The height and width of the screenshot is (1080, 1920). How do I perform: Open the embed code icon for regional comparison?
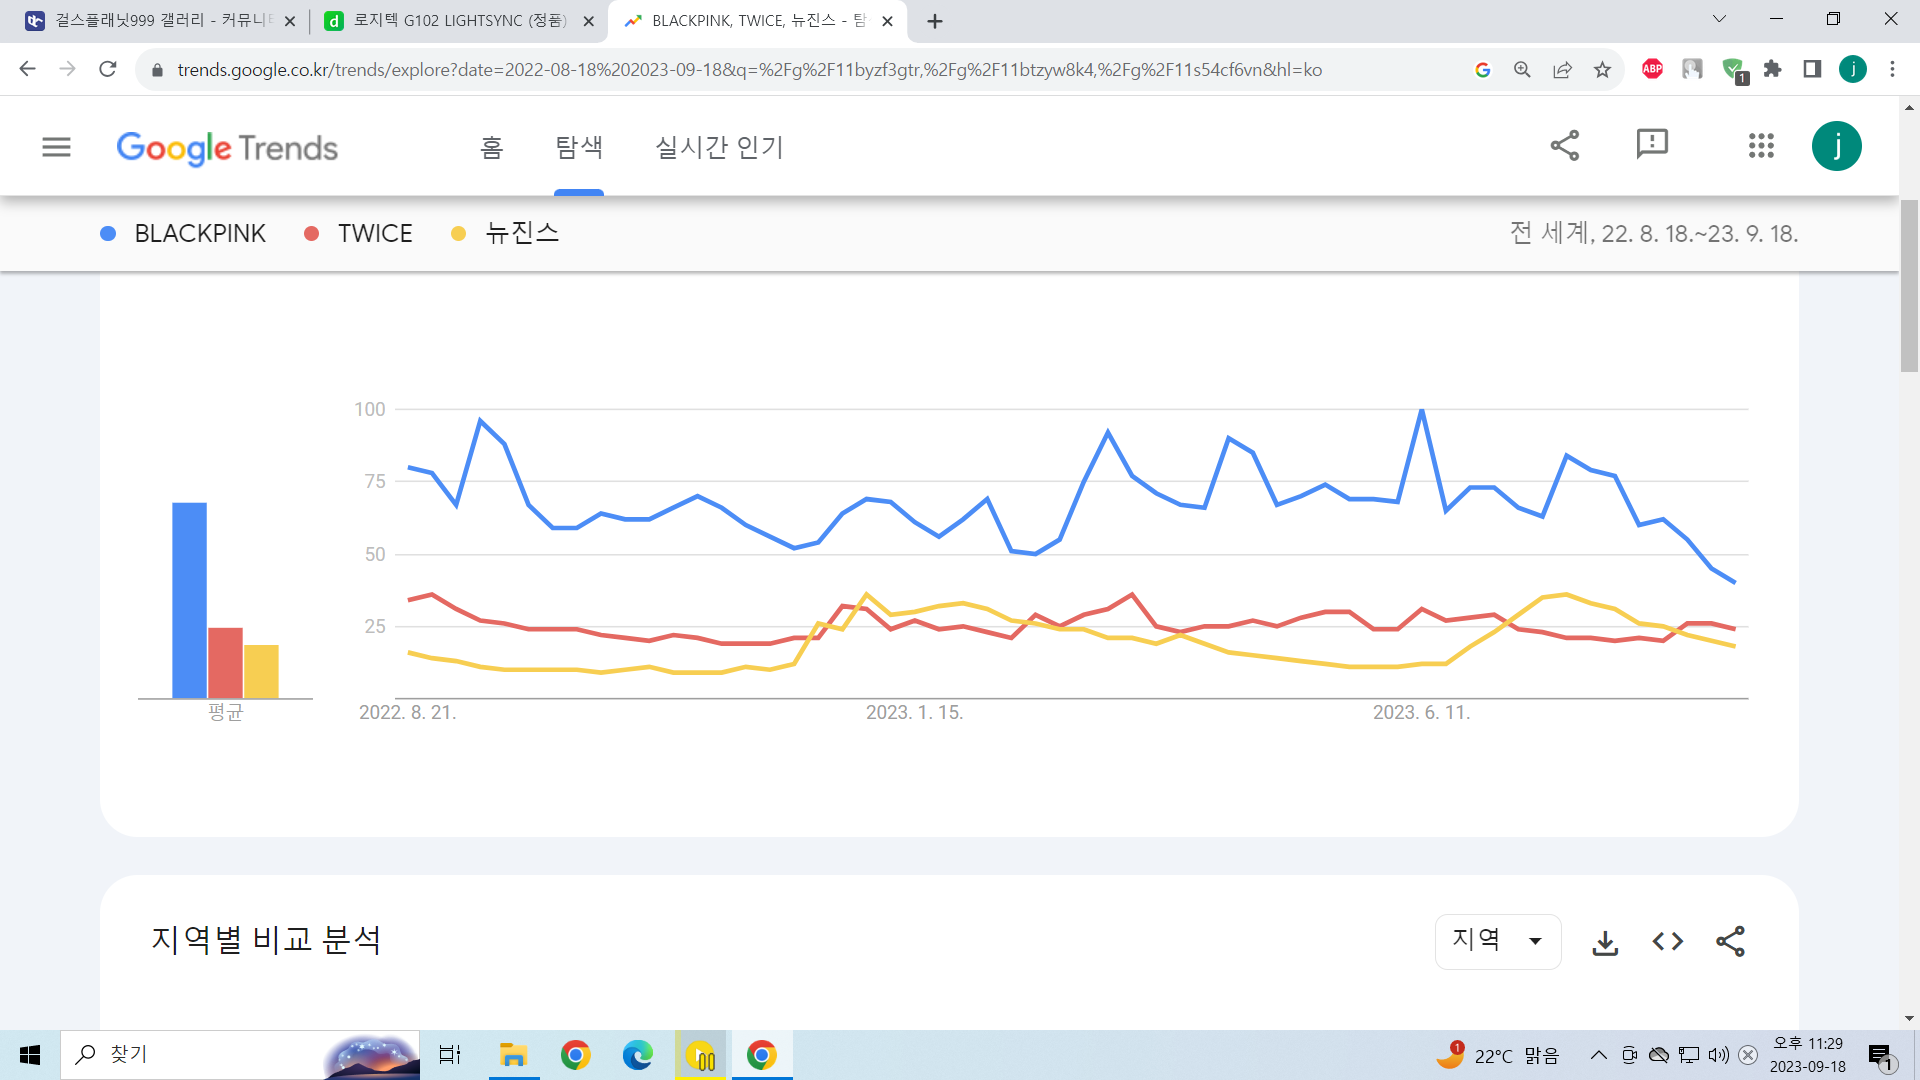pyautogui.click(x=1668, y=942)
